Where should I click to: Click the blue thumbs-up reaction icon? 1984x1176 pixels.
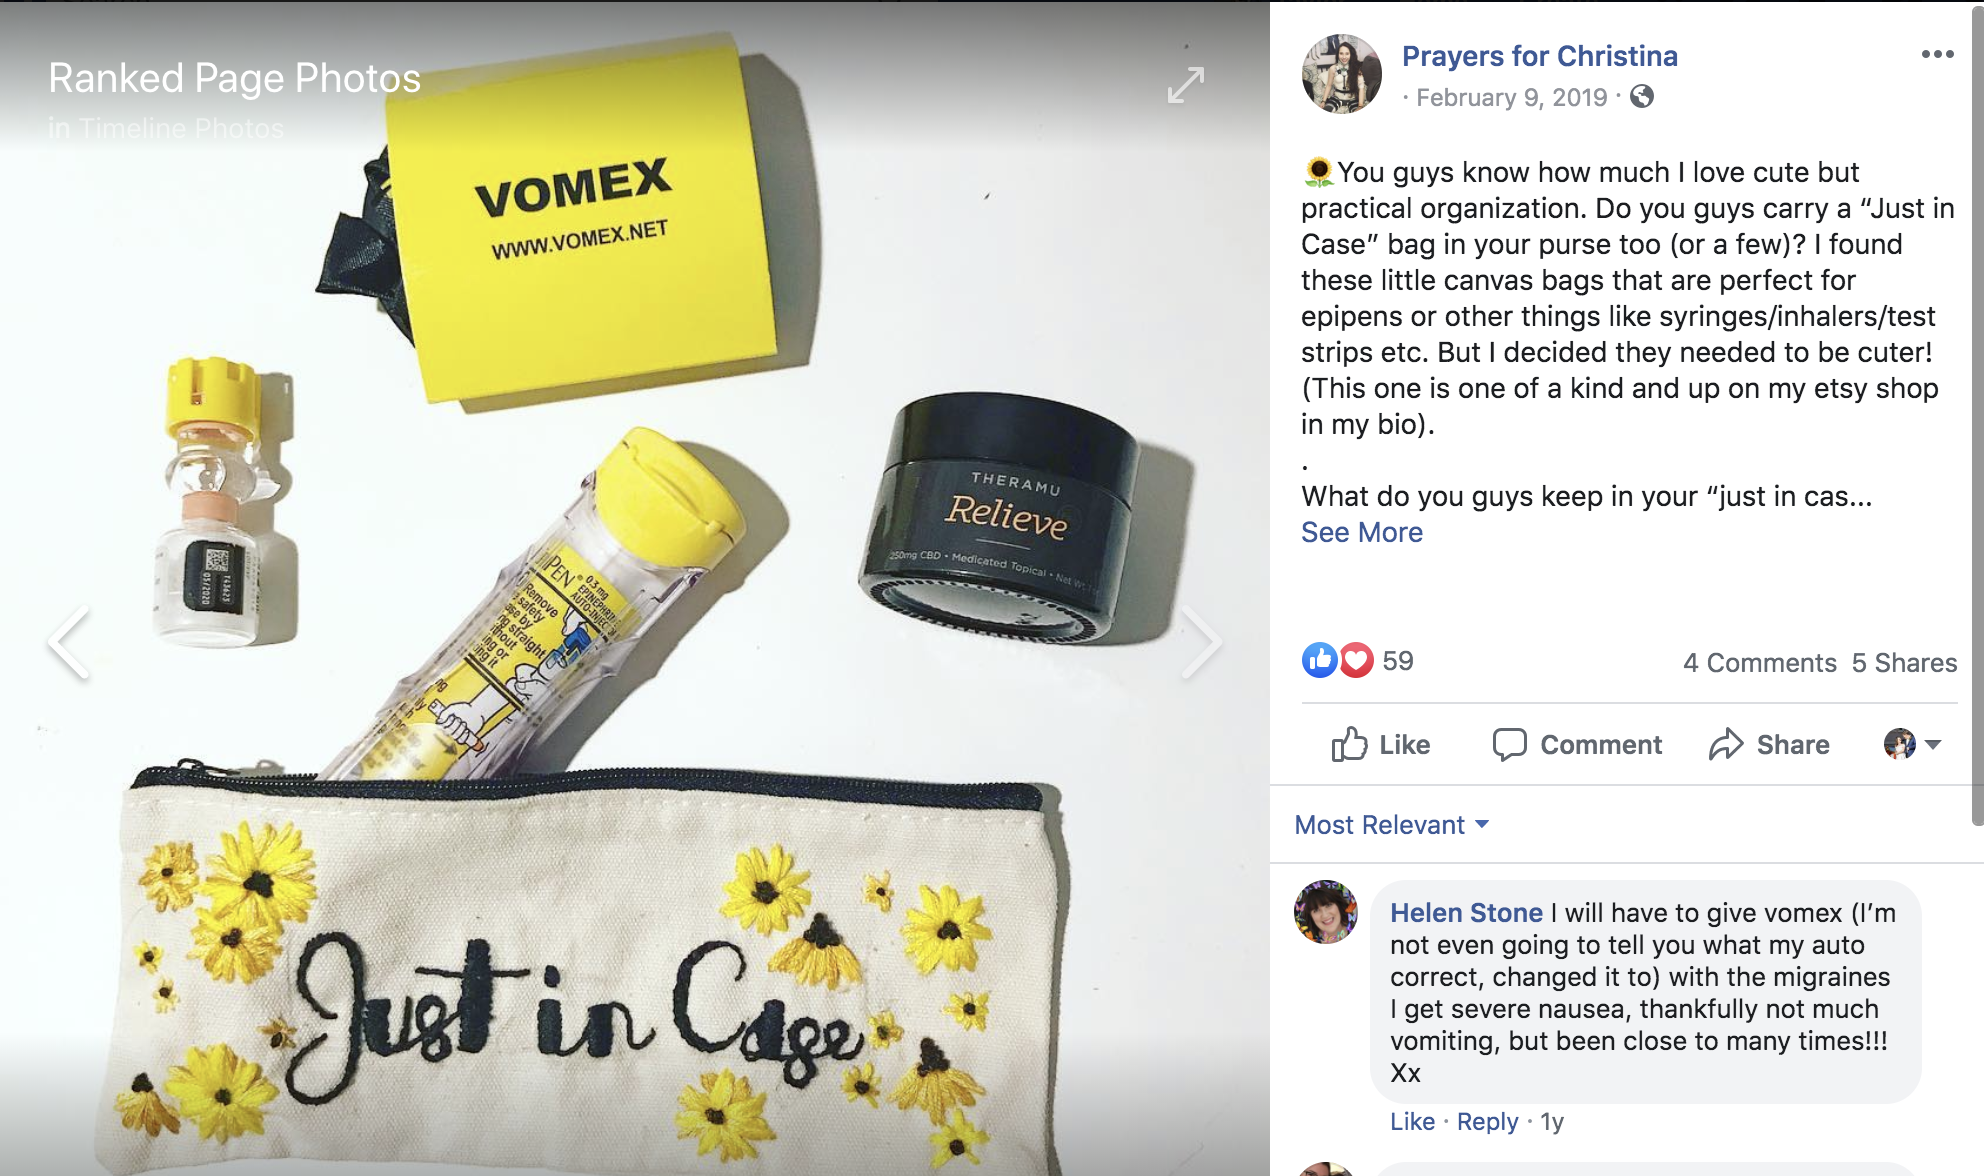click(1319, 660)
